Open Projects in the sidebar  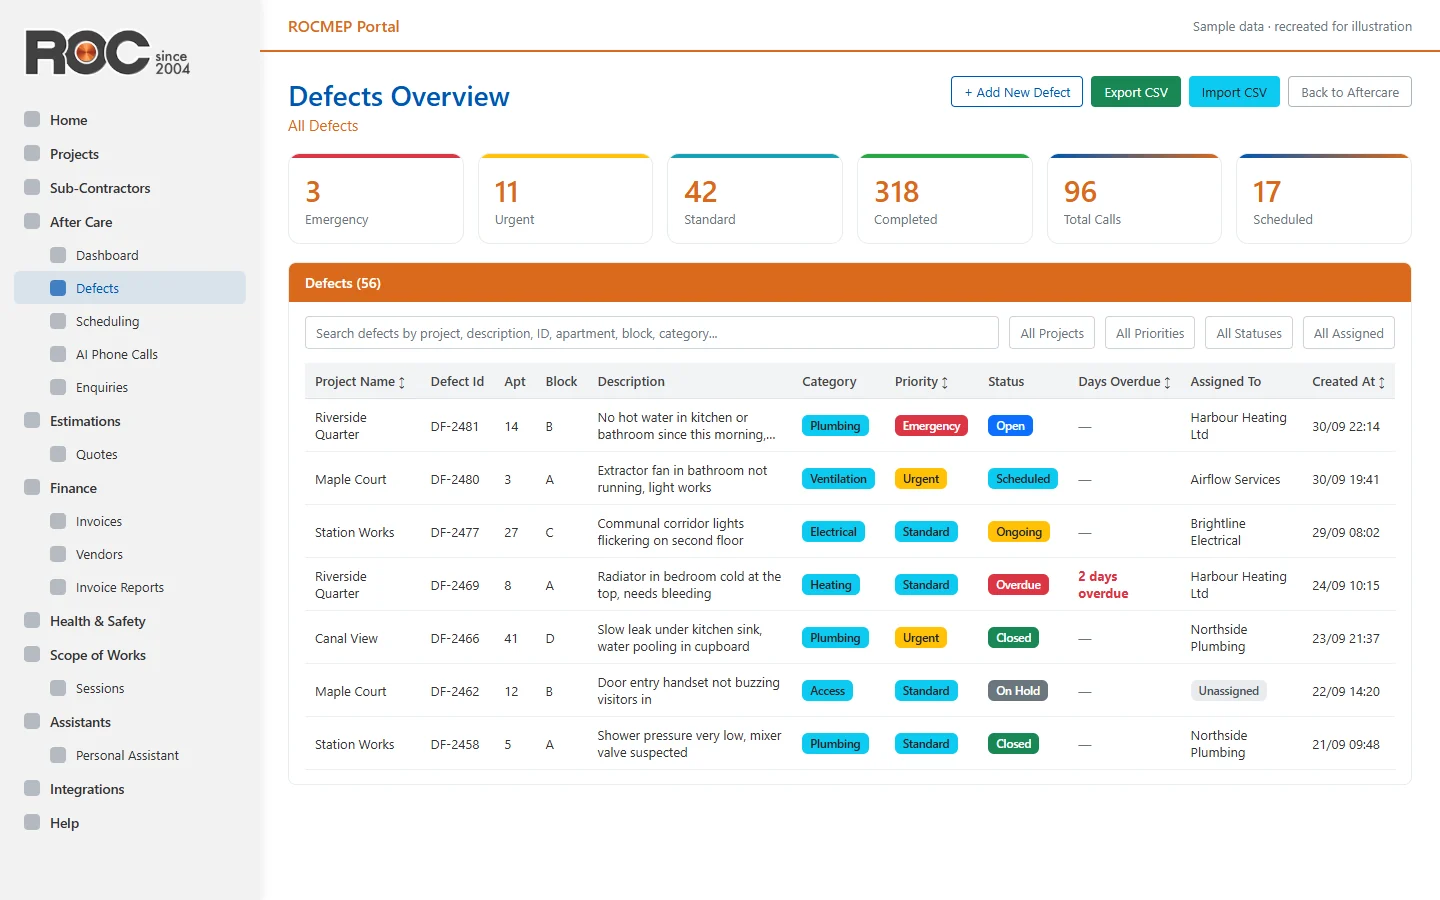coord(130,154)
